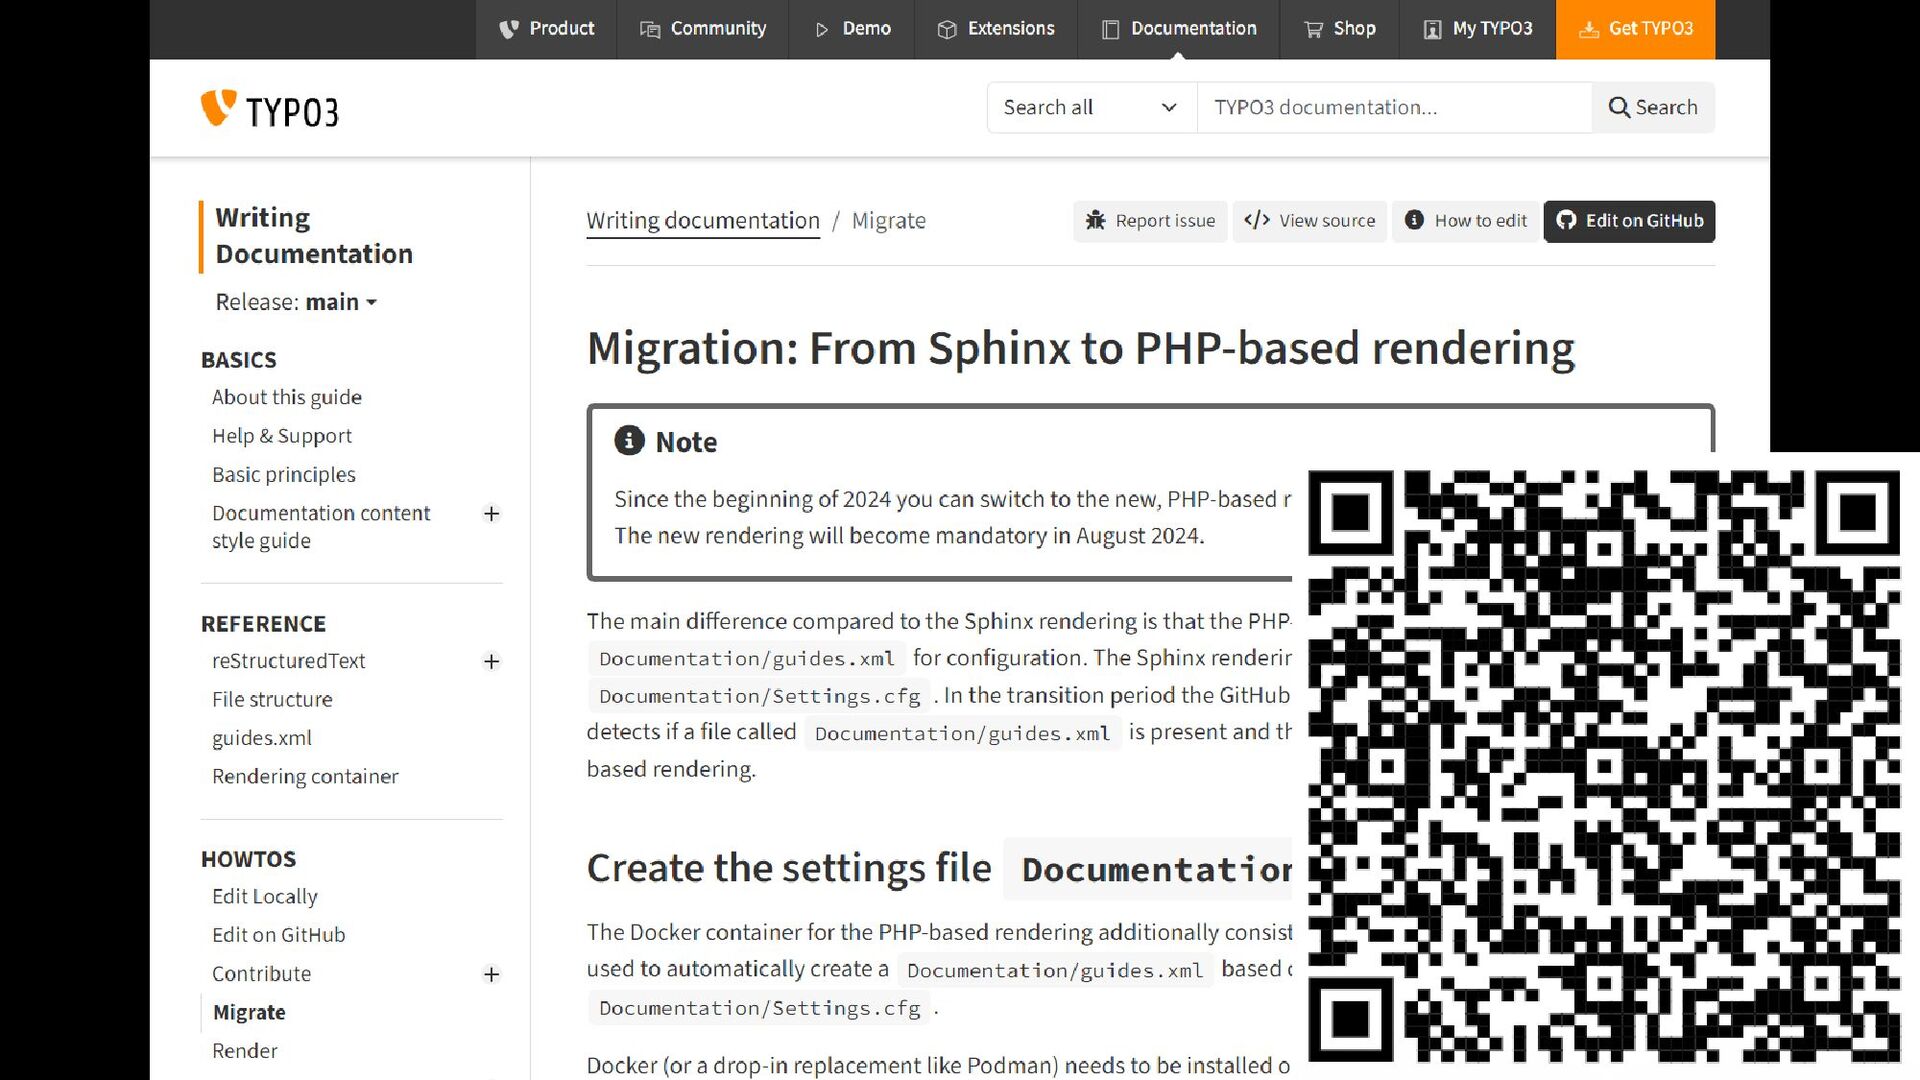The width and height of the screenshot is (1920, 1080).
Task: Open the Documentation menu item
Action: [x=1179, y=29]
